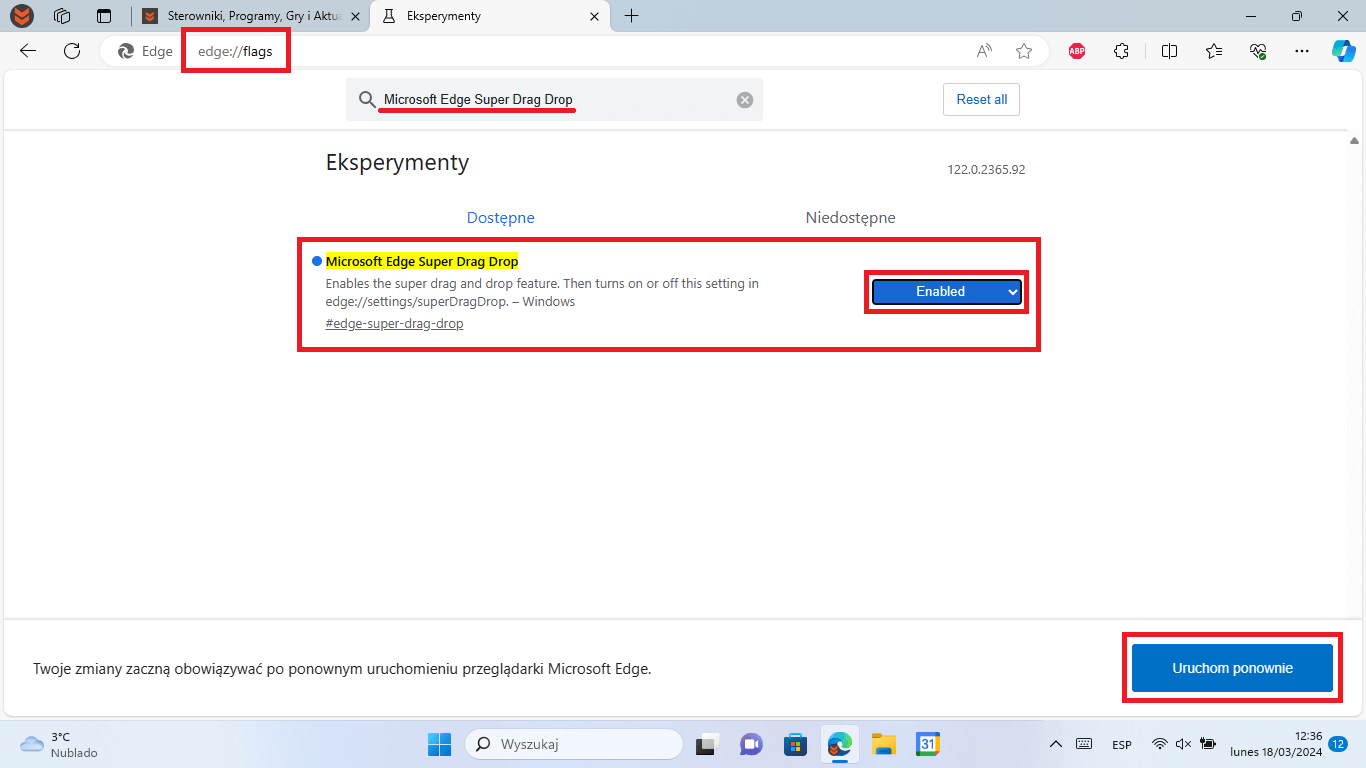1366x768 pixels.
Task: Click the Edge logo in address bar
Action: click(x=126, y=51)
